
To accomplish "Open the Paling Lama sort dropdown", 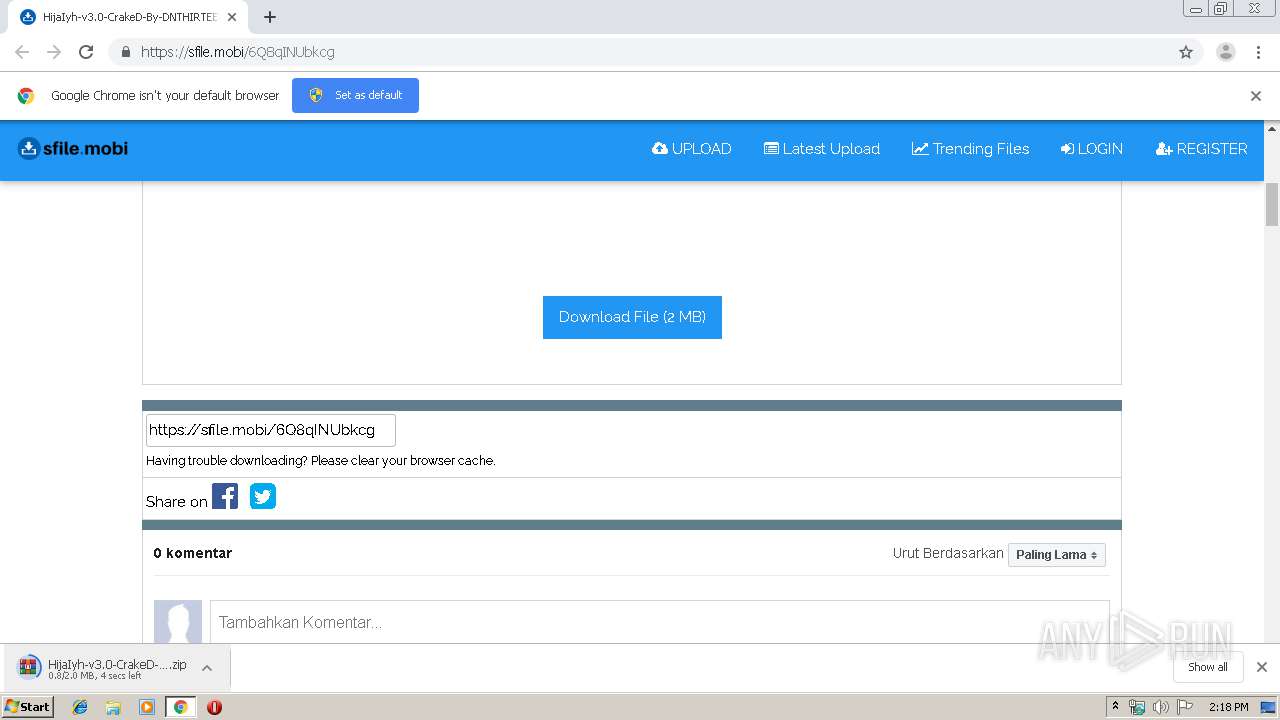I will pyautogui.click(x=1057, y=555).
